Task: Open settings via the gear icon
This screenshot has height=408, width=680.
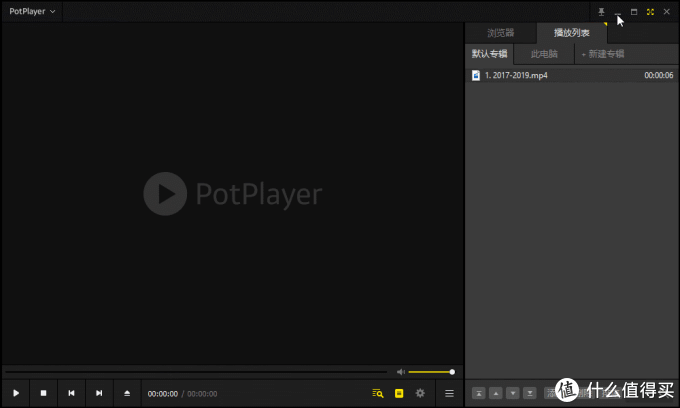Action: pyautogui.click(x=420, y=393)
